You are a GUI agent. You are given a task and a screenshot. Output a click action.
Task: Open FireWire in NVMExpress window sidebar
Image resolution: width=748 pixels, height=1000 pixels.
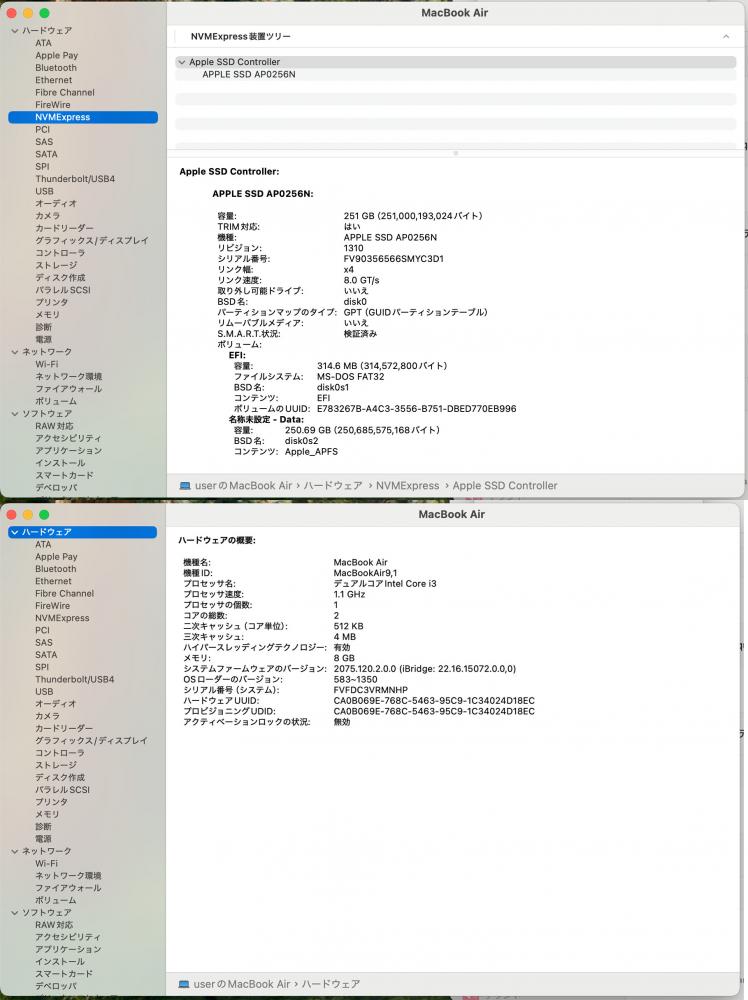tap(53, 105)
